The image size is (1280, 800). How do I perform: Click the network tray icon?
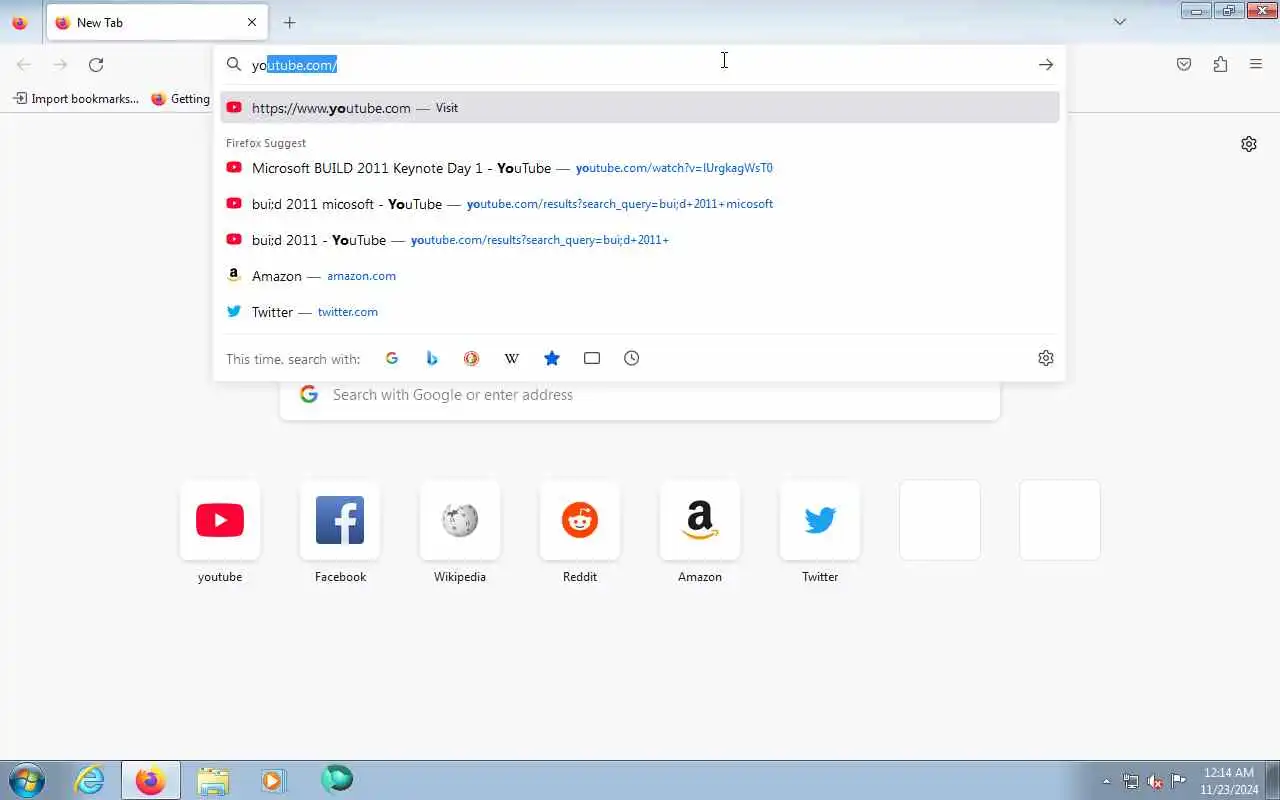[x=1131, y=781]
